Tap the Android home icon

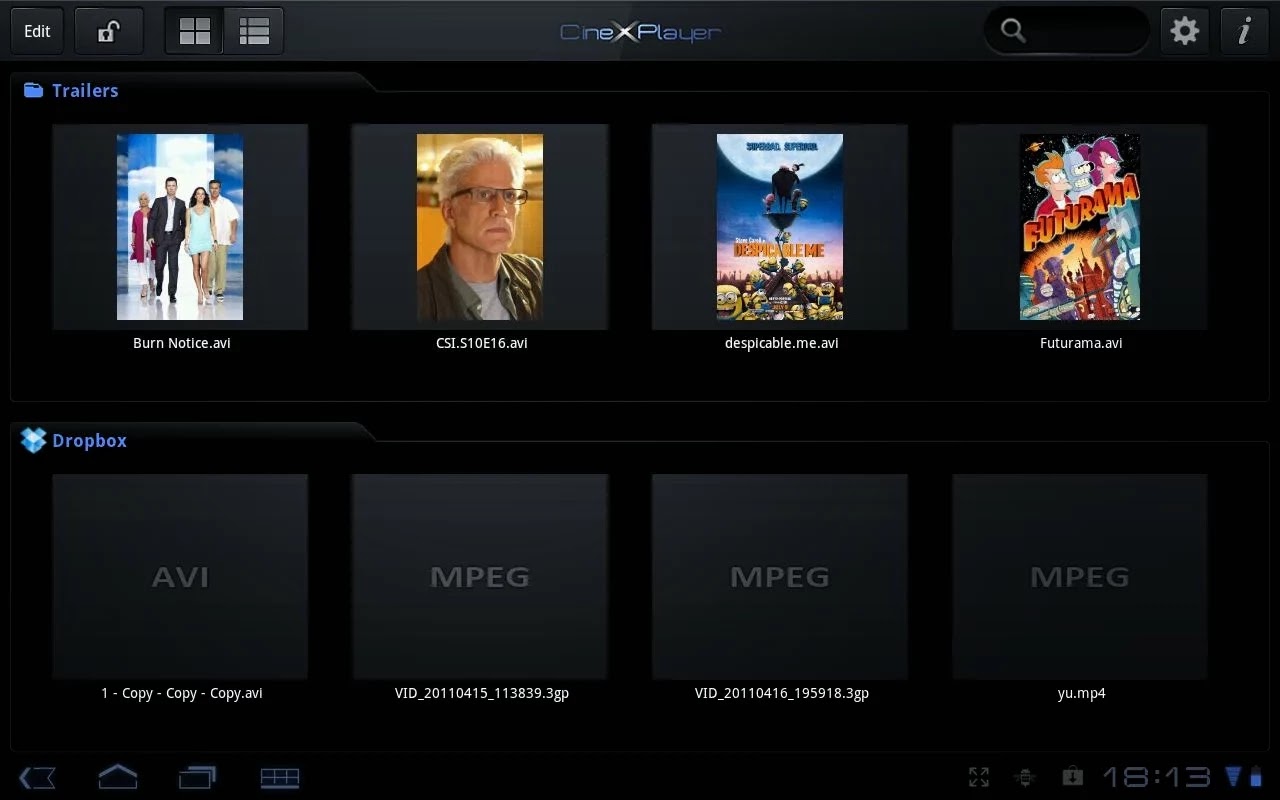117,776
